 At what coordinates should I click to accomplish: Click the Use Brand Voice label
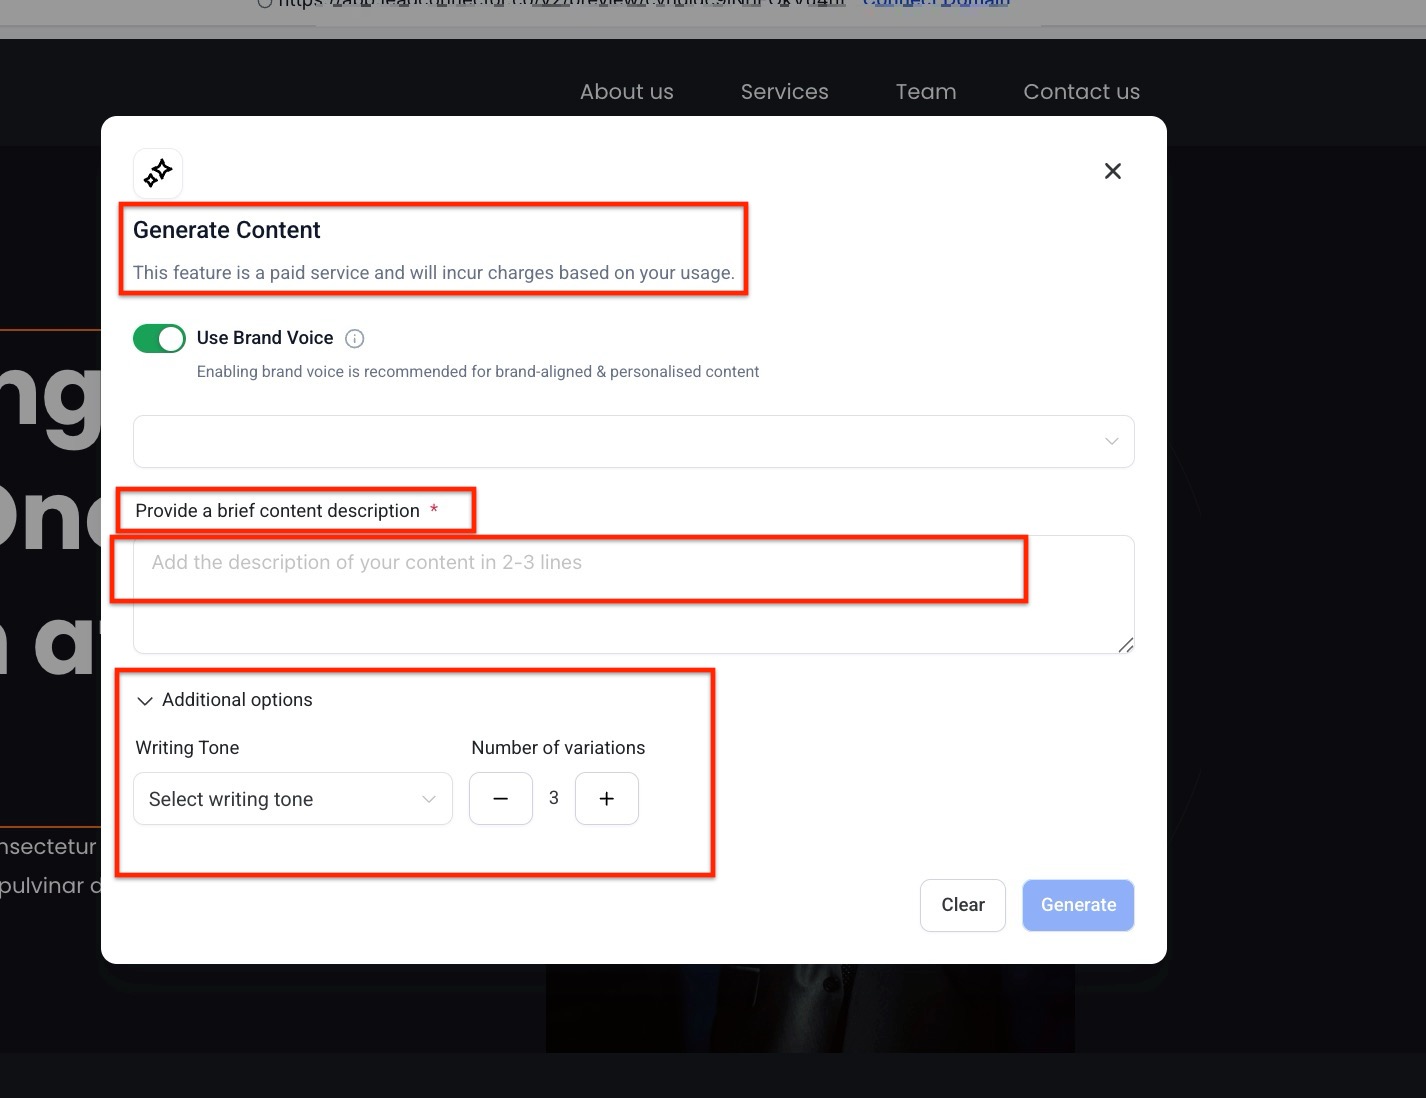point(265,338)
